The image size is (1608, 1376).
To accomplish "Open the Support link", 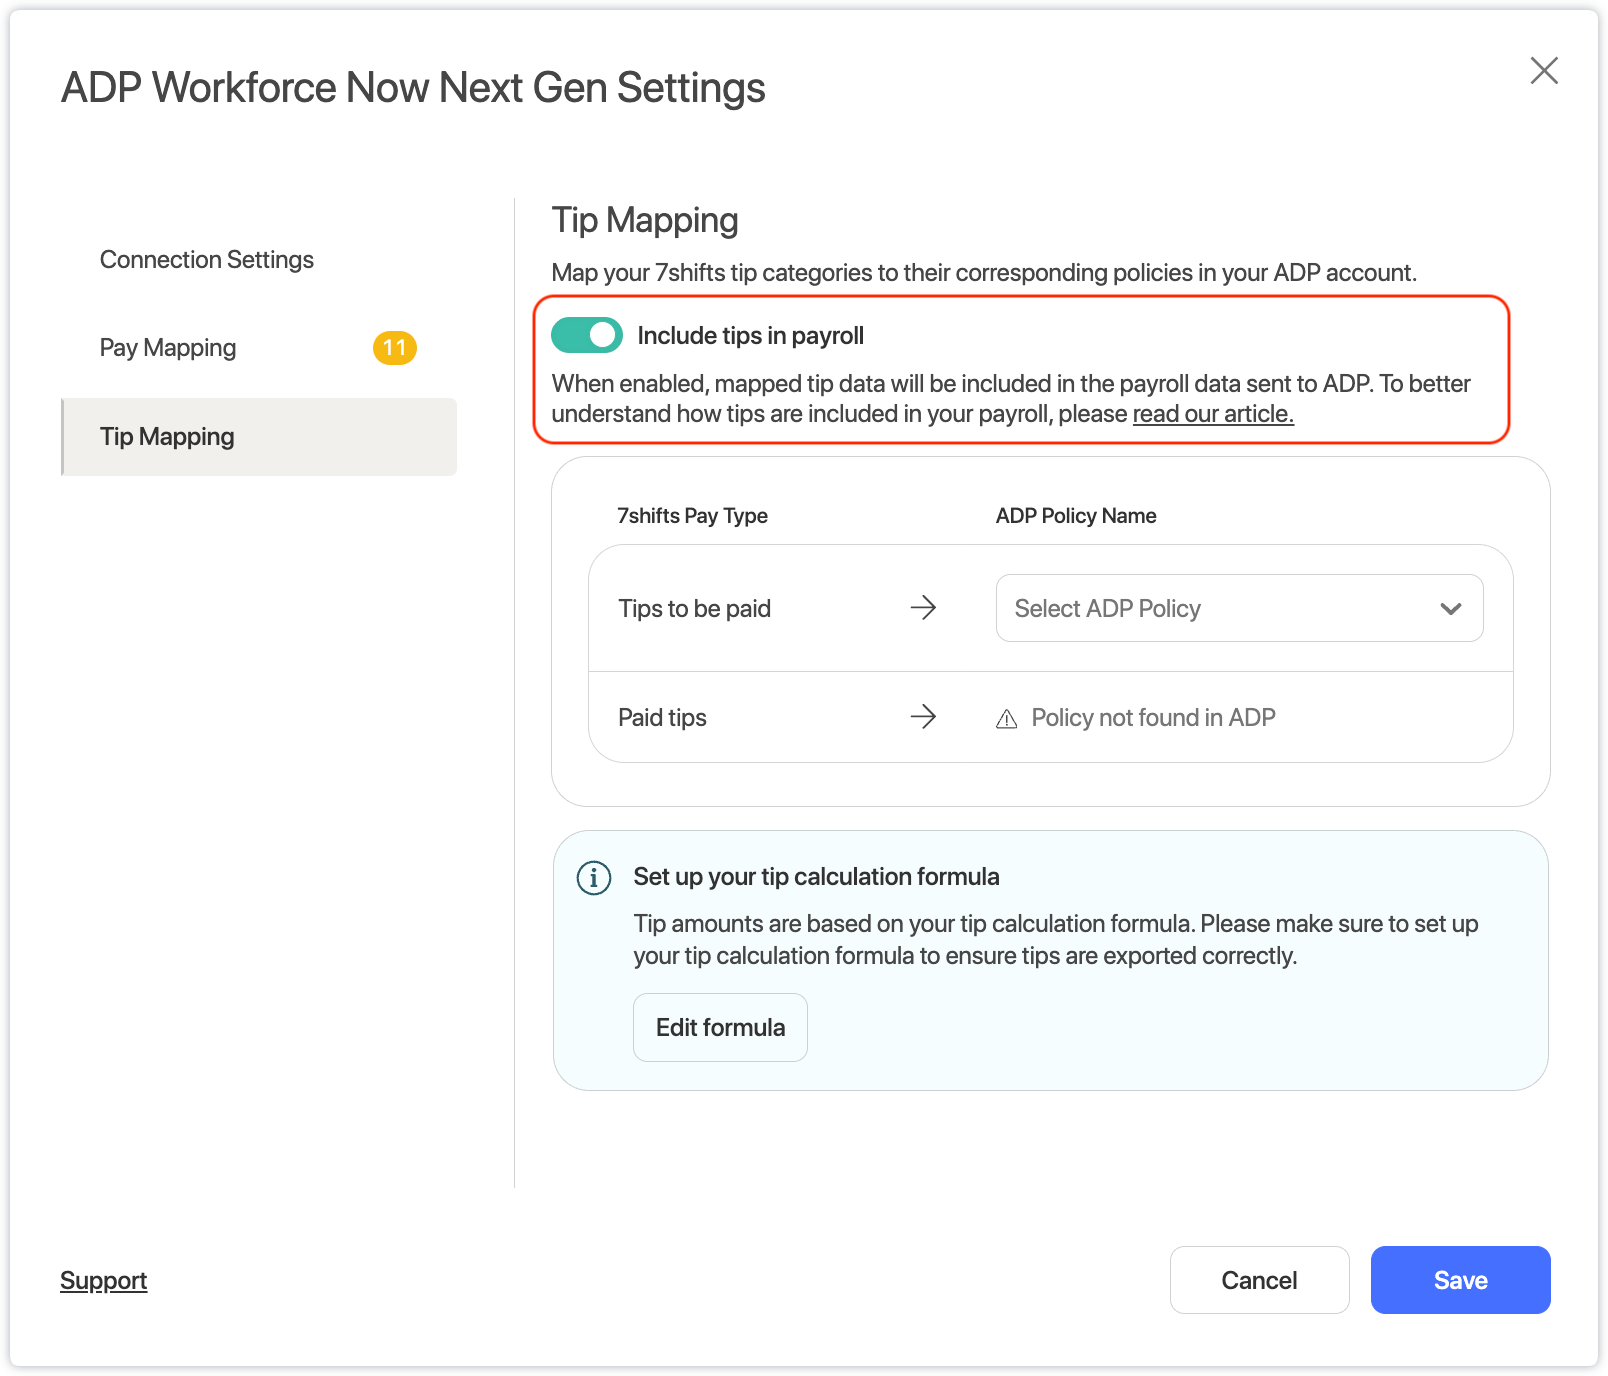I will pos(104,1281).
